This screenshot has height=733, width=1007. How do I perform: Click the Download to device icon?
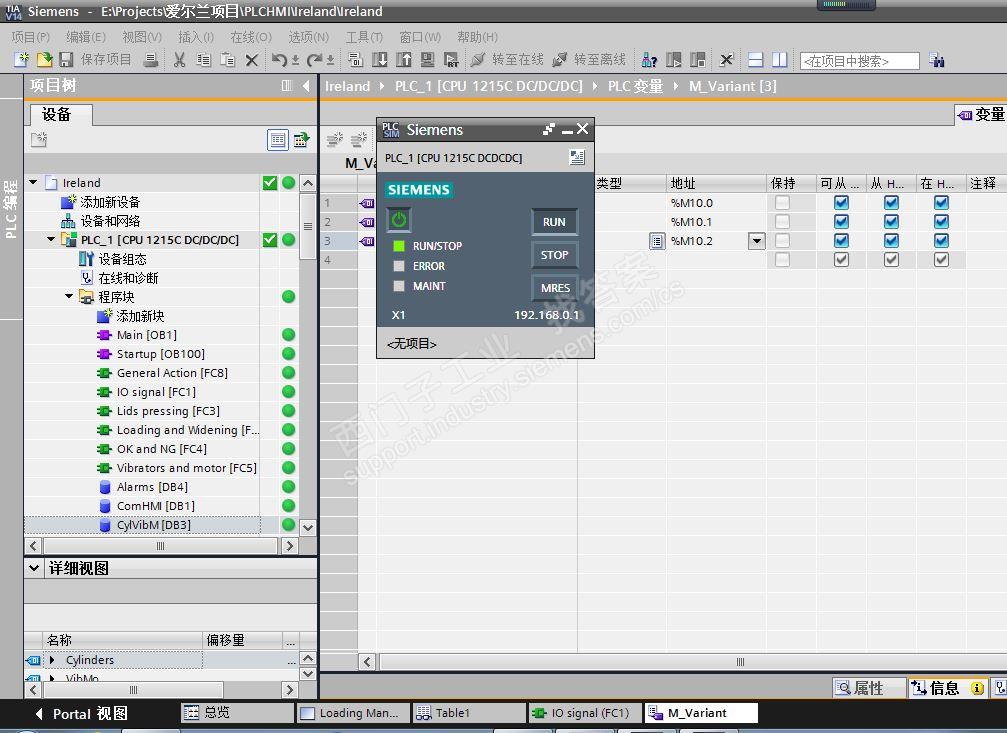(x=380, y=60)
